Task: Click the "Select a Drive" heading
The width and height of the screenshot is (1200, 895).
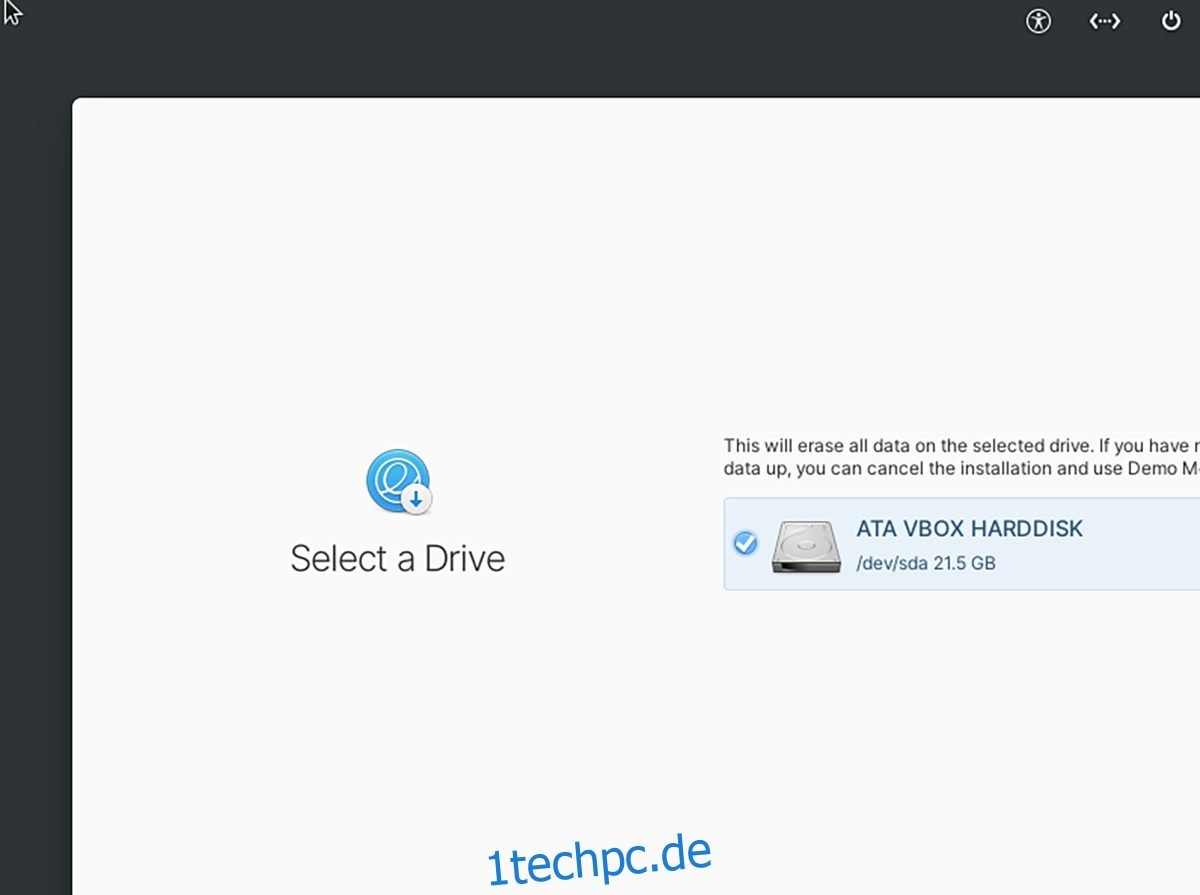Action: [398, 558]
